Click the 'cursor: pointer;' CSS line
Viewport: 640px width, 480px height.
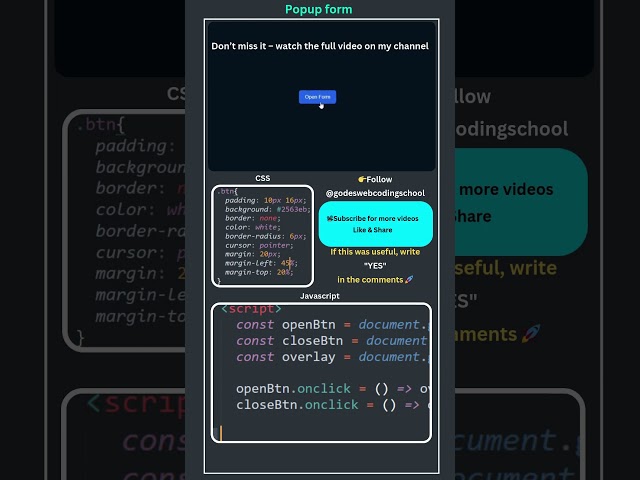pyautogui.click(x=259, y=245)
